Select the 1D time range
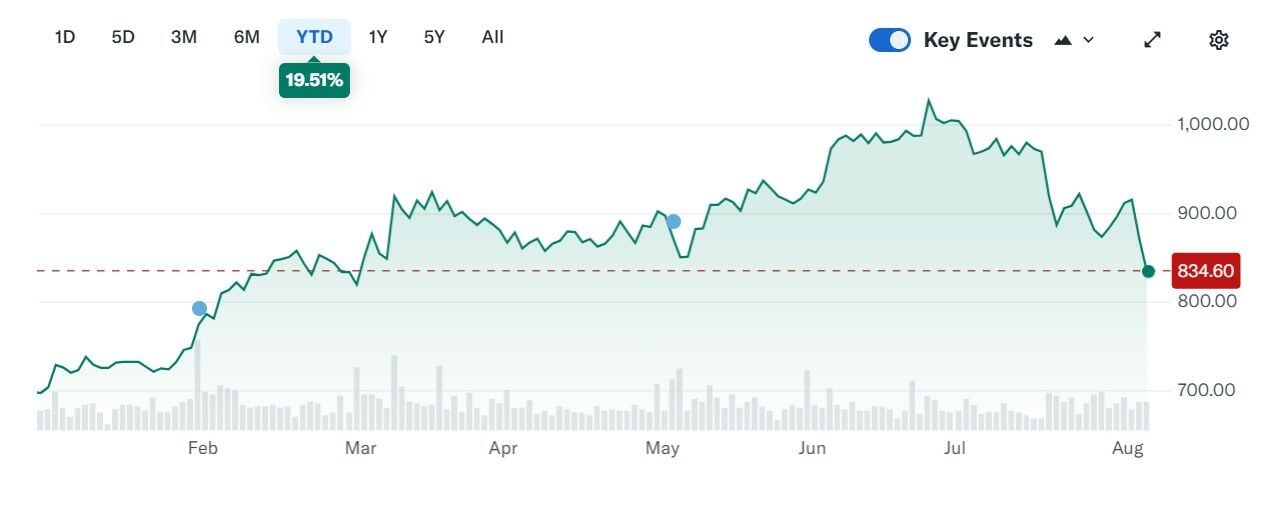 [x=65, y=37]
